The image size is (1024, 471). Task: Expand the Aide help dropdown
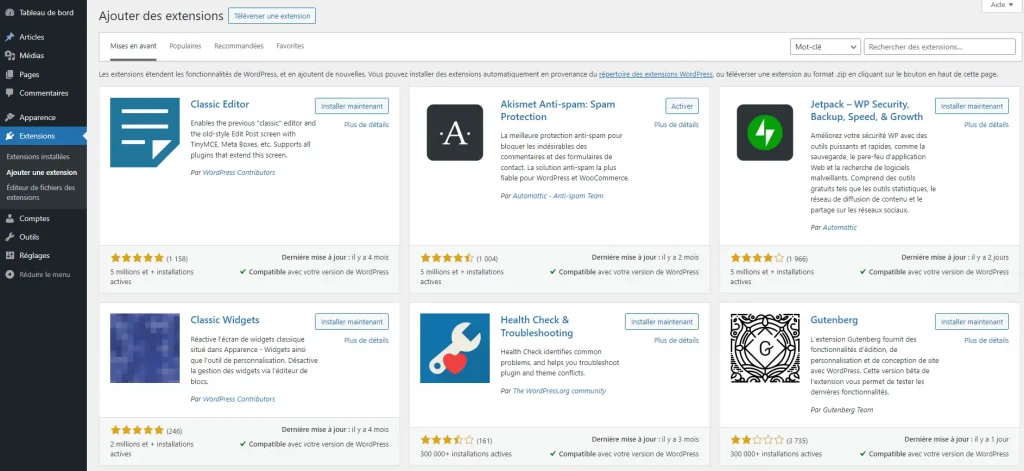click(x=1002, y=5)
